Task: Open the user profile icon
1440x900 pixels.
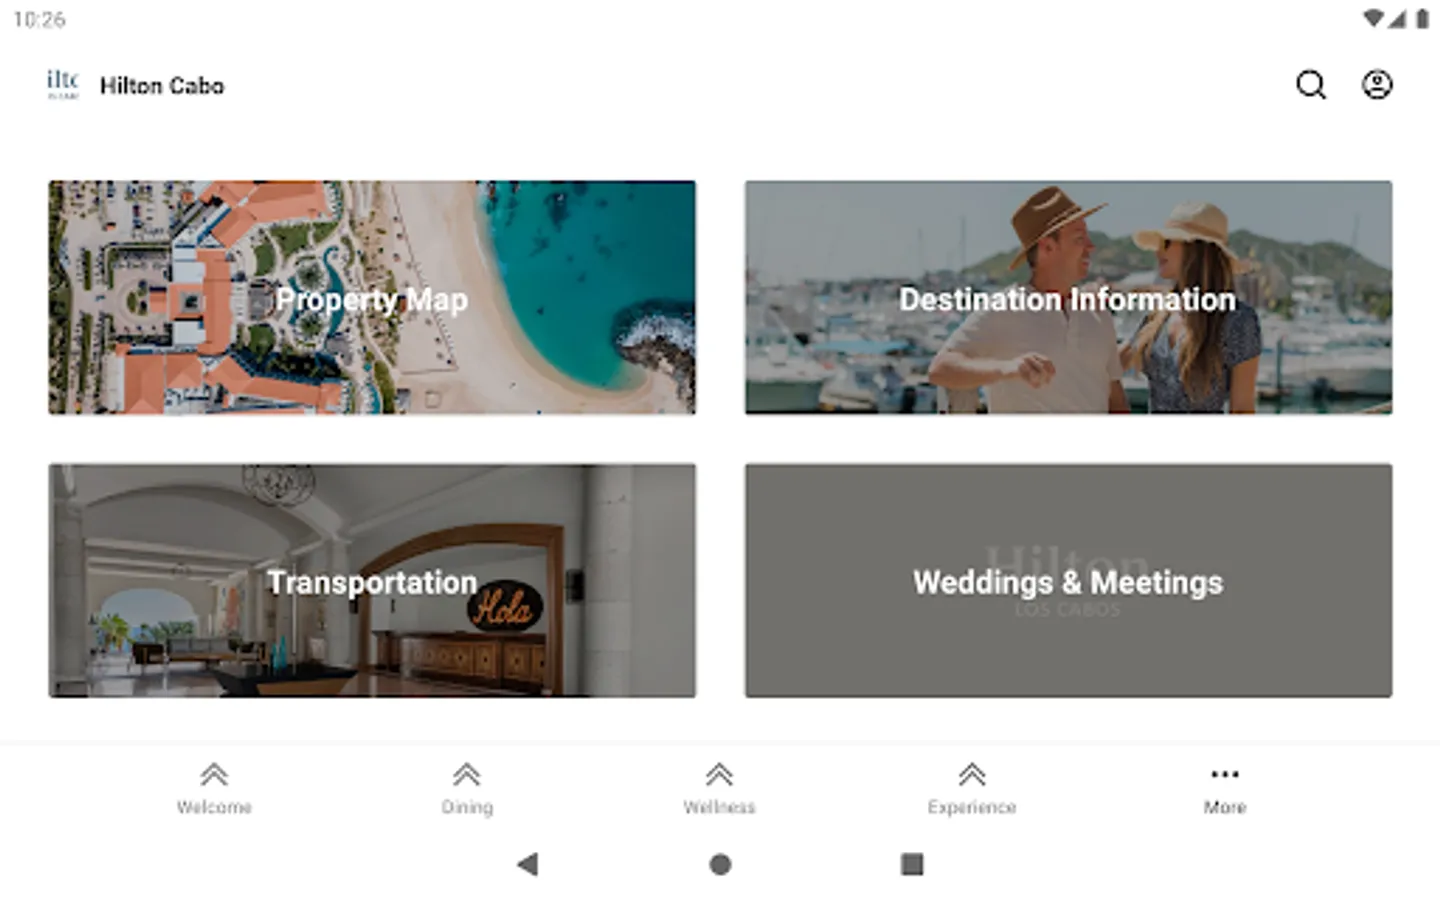Action: [1377, 85]
